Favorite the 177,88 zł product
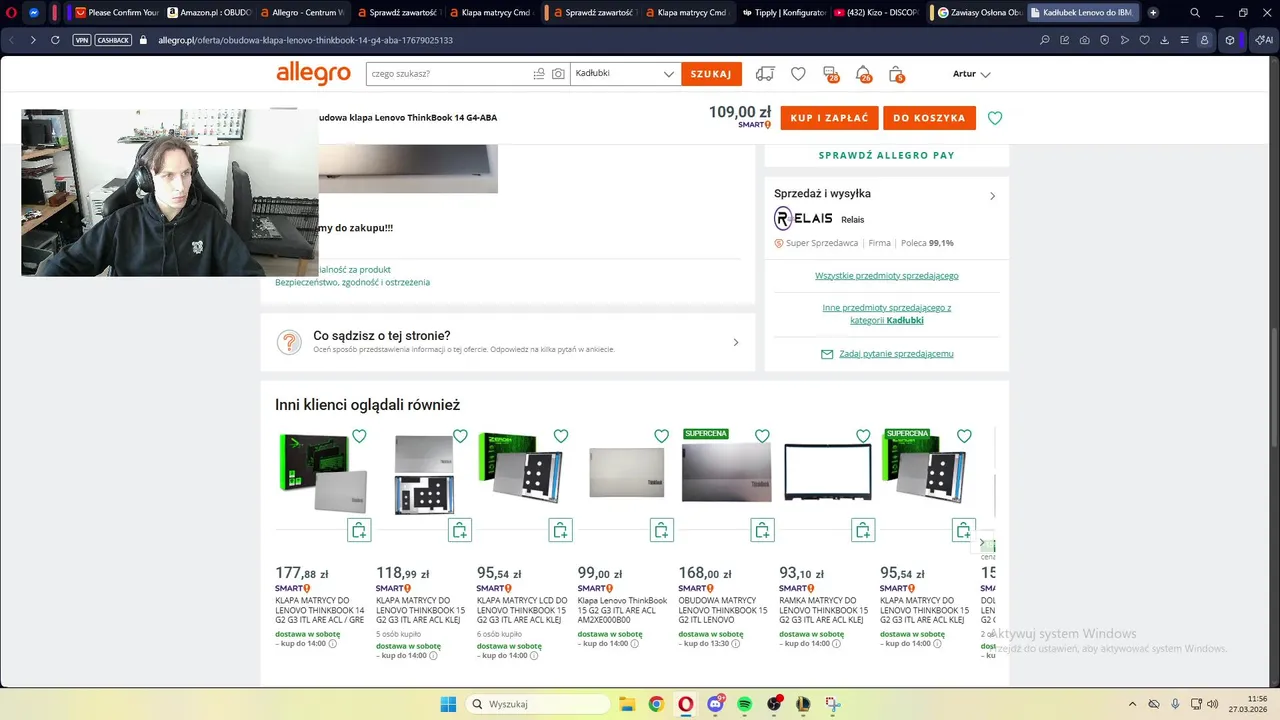Image resolution: width=1280 pixels, height=720 pixels. coord(359,436)
